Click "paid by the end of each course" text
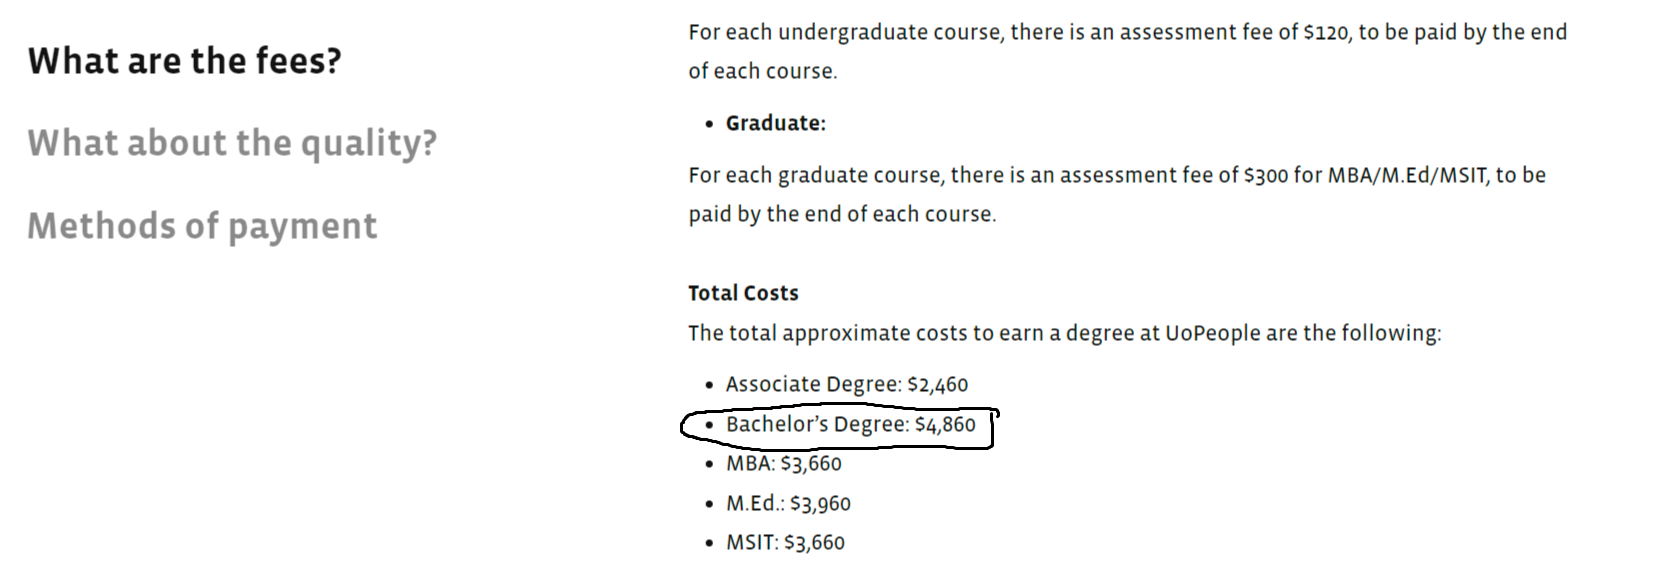Viewport: 1672px width, 568px height. click(841, 214)
